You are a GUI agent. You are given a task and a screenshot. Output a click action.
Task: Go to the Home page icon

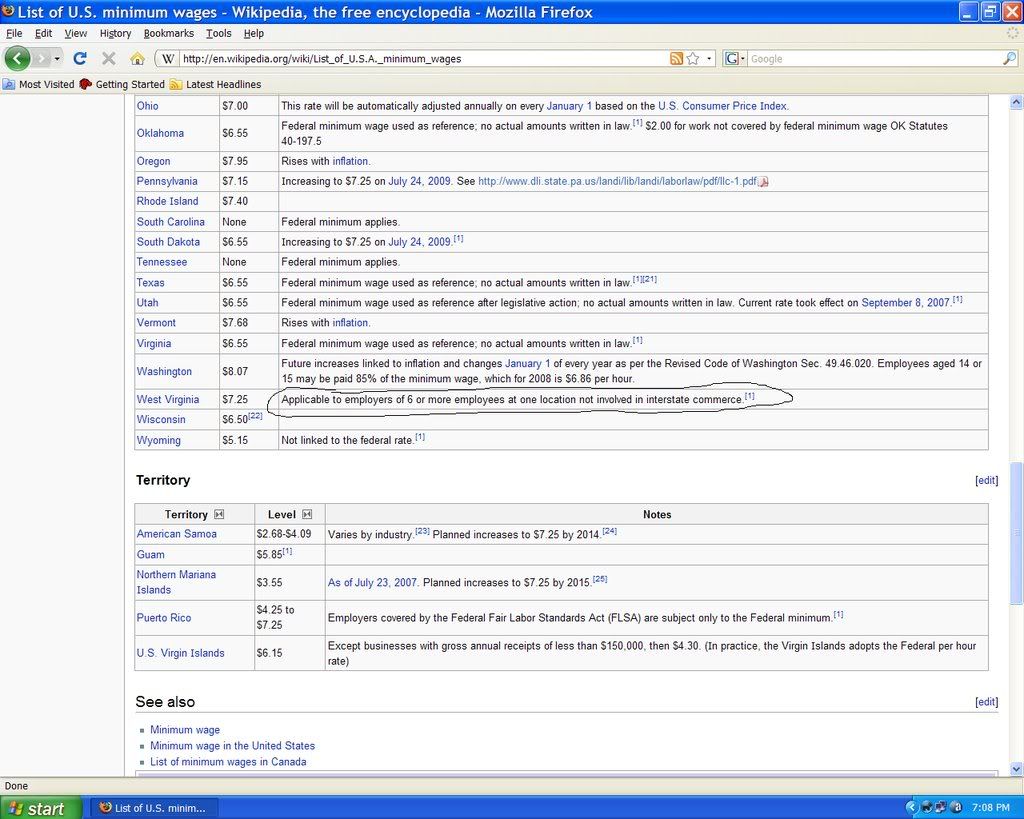coord(137,59)
